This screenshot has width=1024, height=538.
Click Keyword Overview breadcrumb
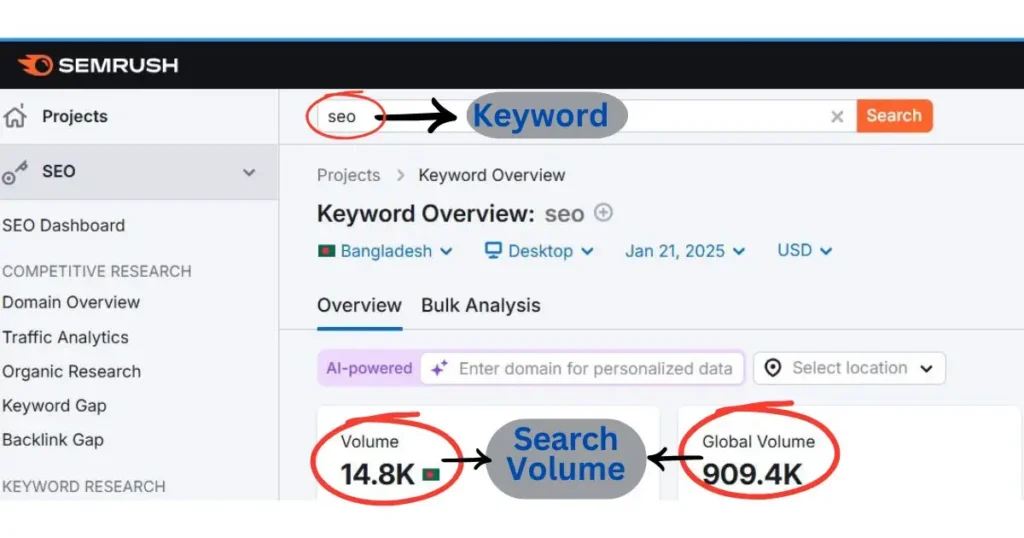[x=492, y=175]
